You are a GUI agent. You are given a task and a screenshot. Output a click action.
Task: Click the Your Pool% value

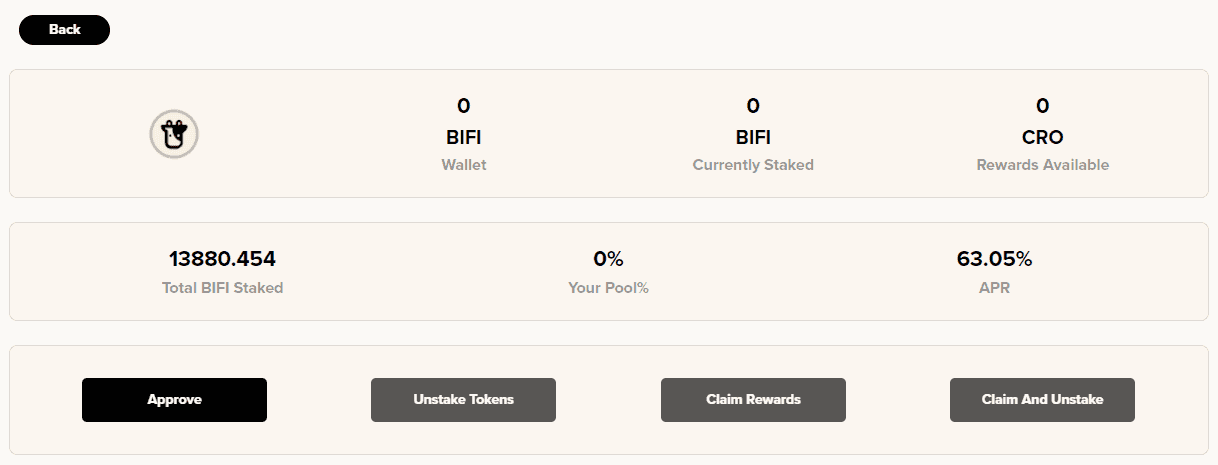[x=608, y=259]
